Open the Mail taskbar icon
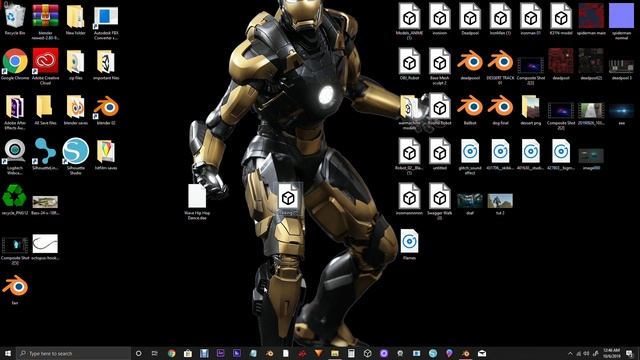The width and height of the screenshot is (640, 360). click(x=482, y=353)
